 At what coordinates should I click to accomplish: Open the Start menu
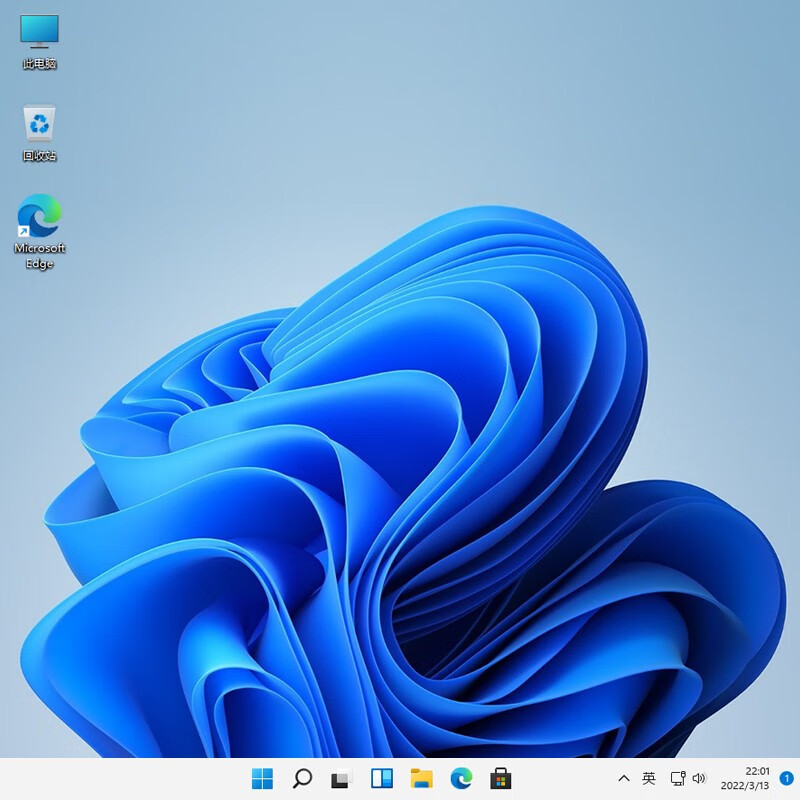[x=264, y=778]
